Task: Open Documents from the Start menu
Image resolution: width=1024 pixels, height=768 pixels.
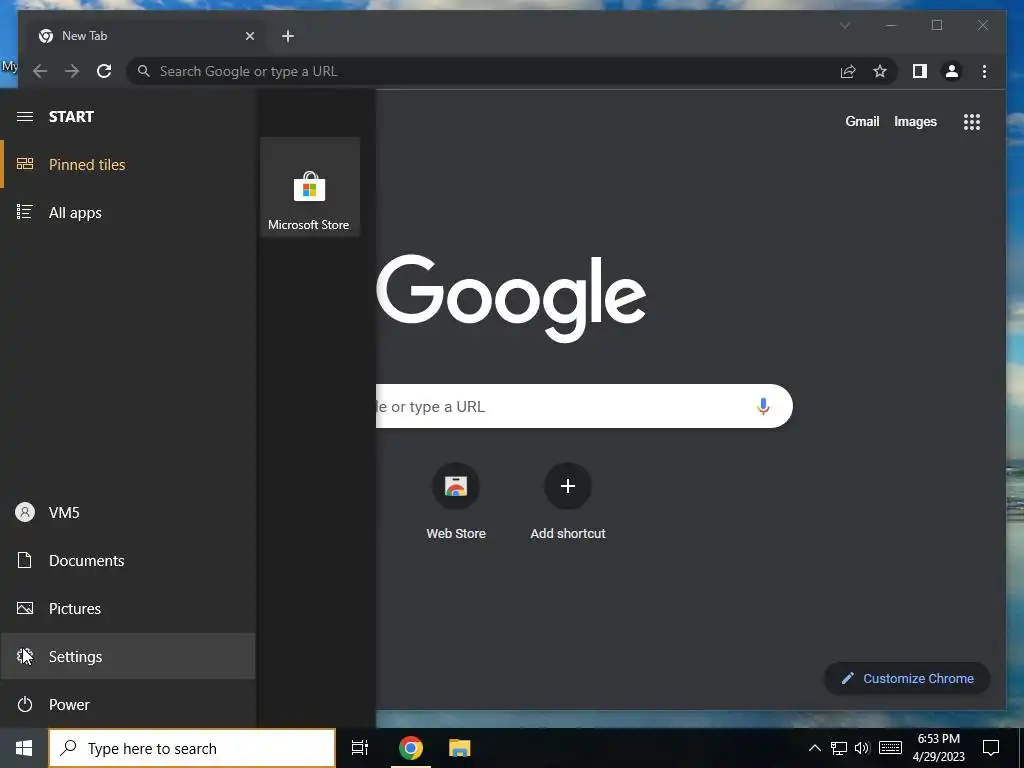Action: [x=128, y=560]
